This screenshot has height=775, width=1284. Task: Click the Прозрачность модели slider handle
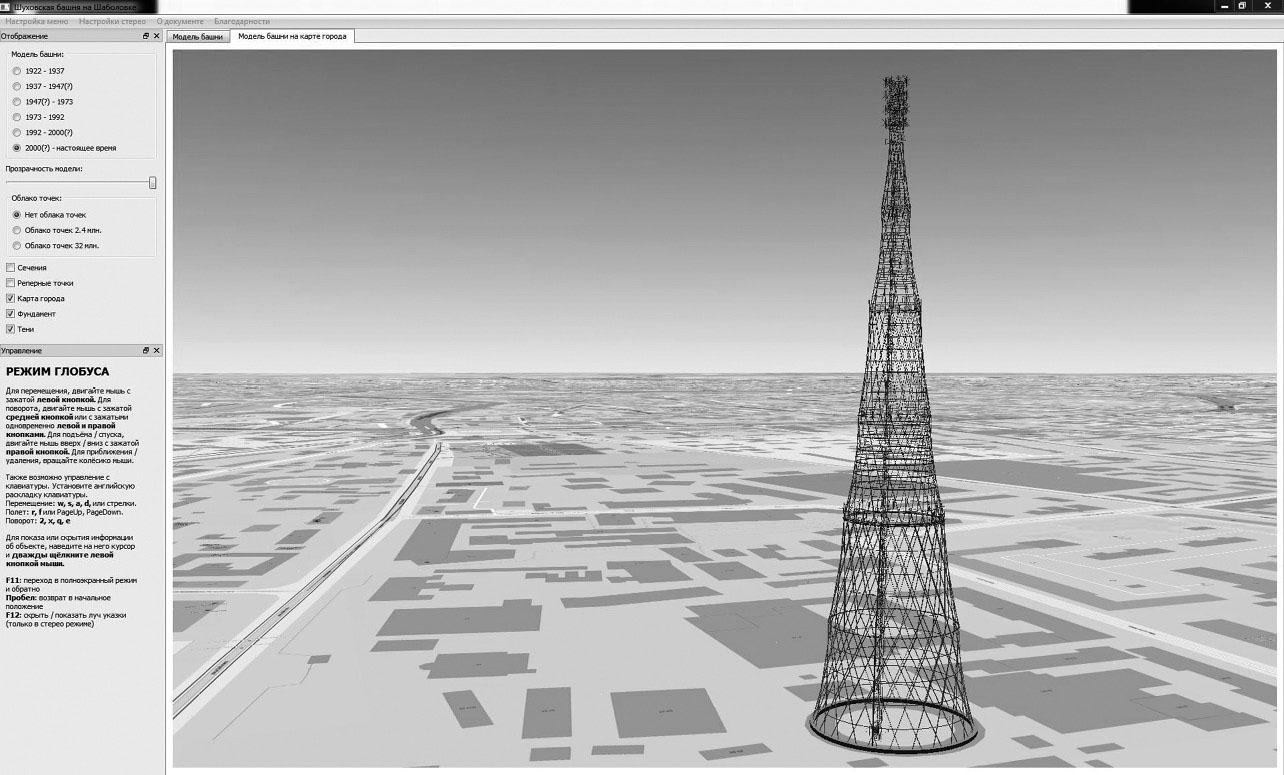pyautogui.click(x=153, y=183)
